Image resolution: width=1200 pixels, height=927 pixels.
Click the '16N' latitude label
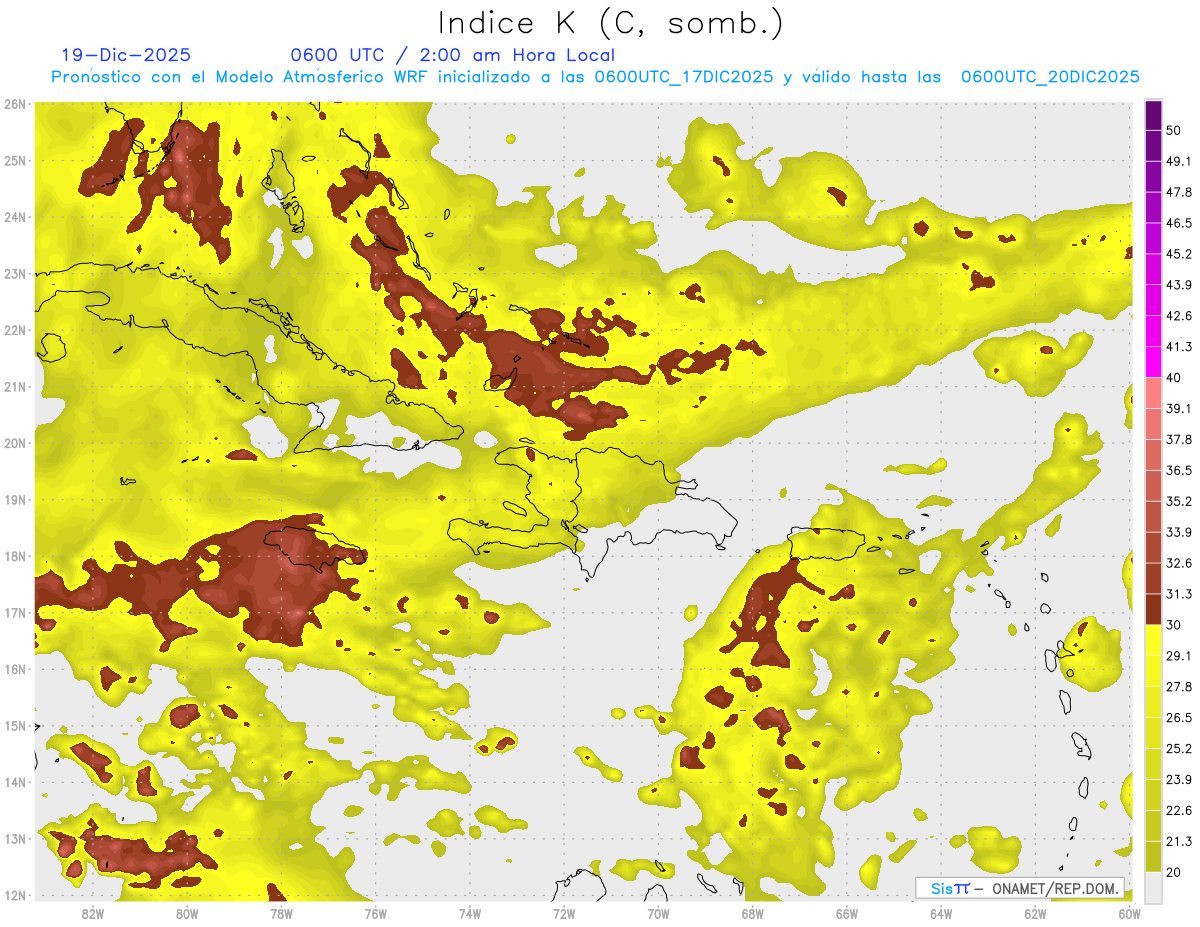14,669
